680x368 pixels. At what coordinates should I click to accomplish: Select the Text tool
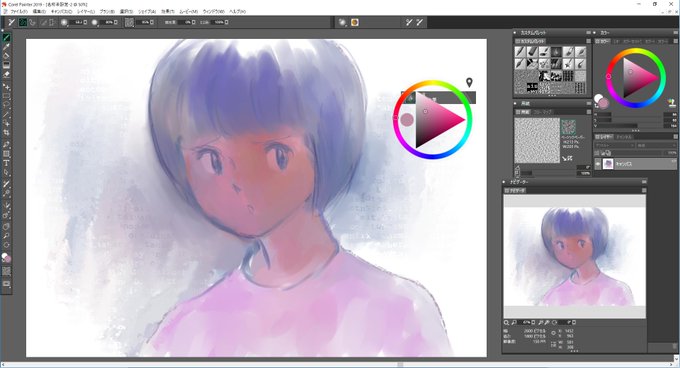click(x=6, y=163)
